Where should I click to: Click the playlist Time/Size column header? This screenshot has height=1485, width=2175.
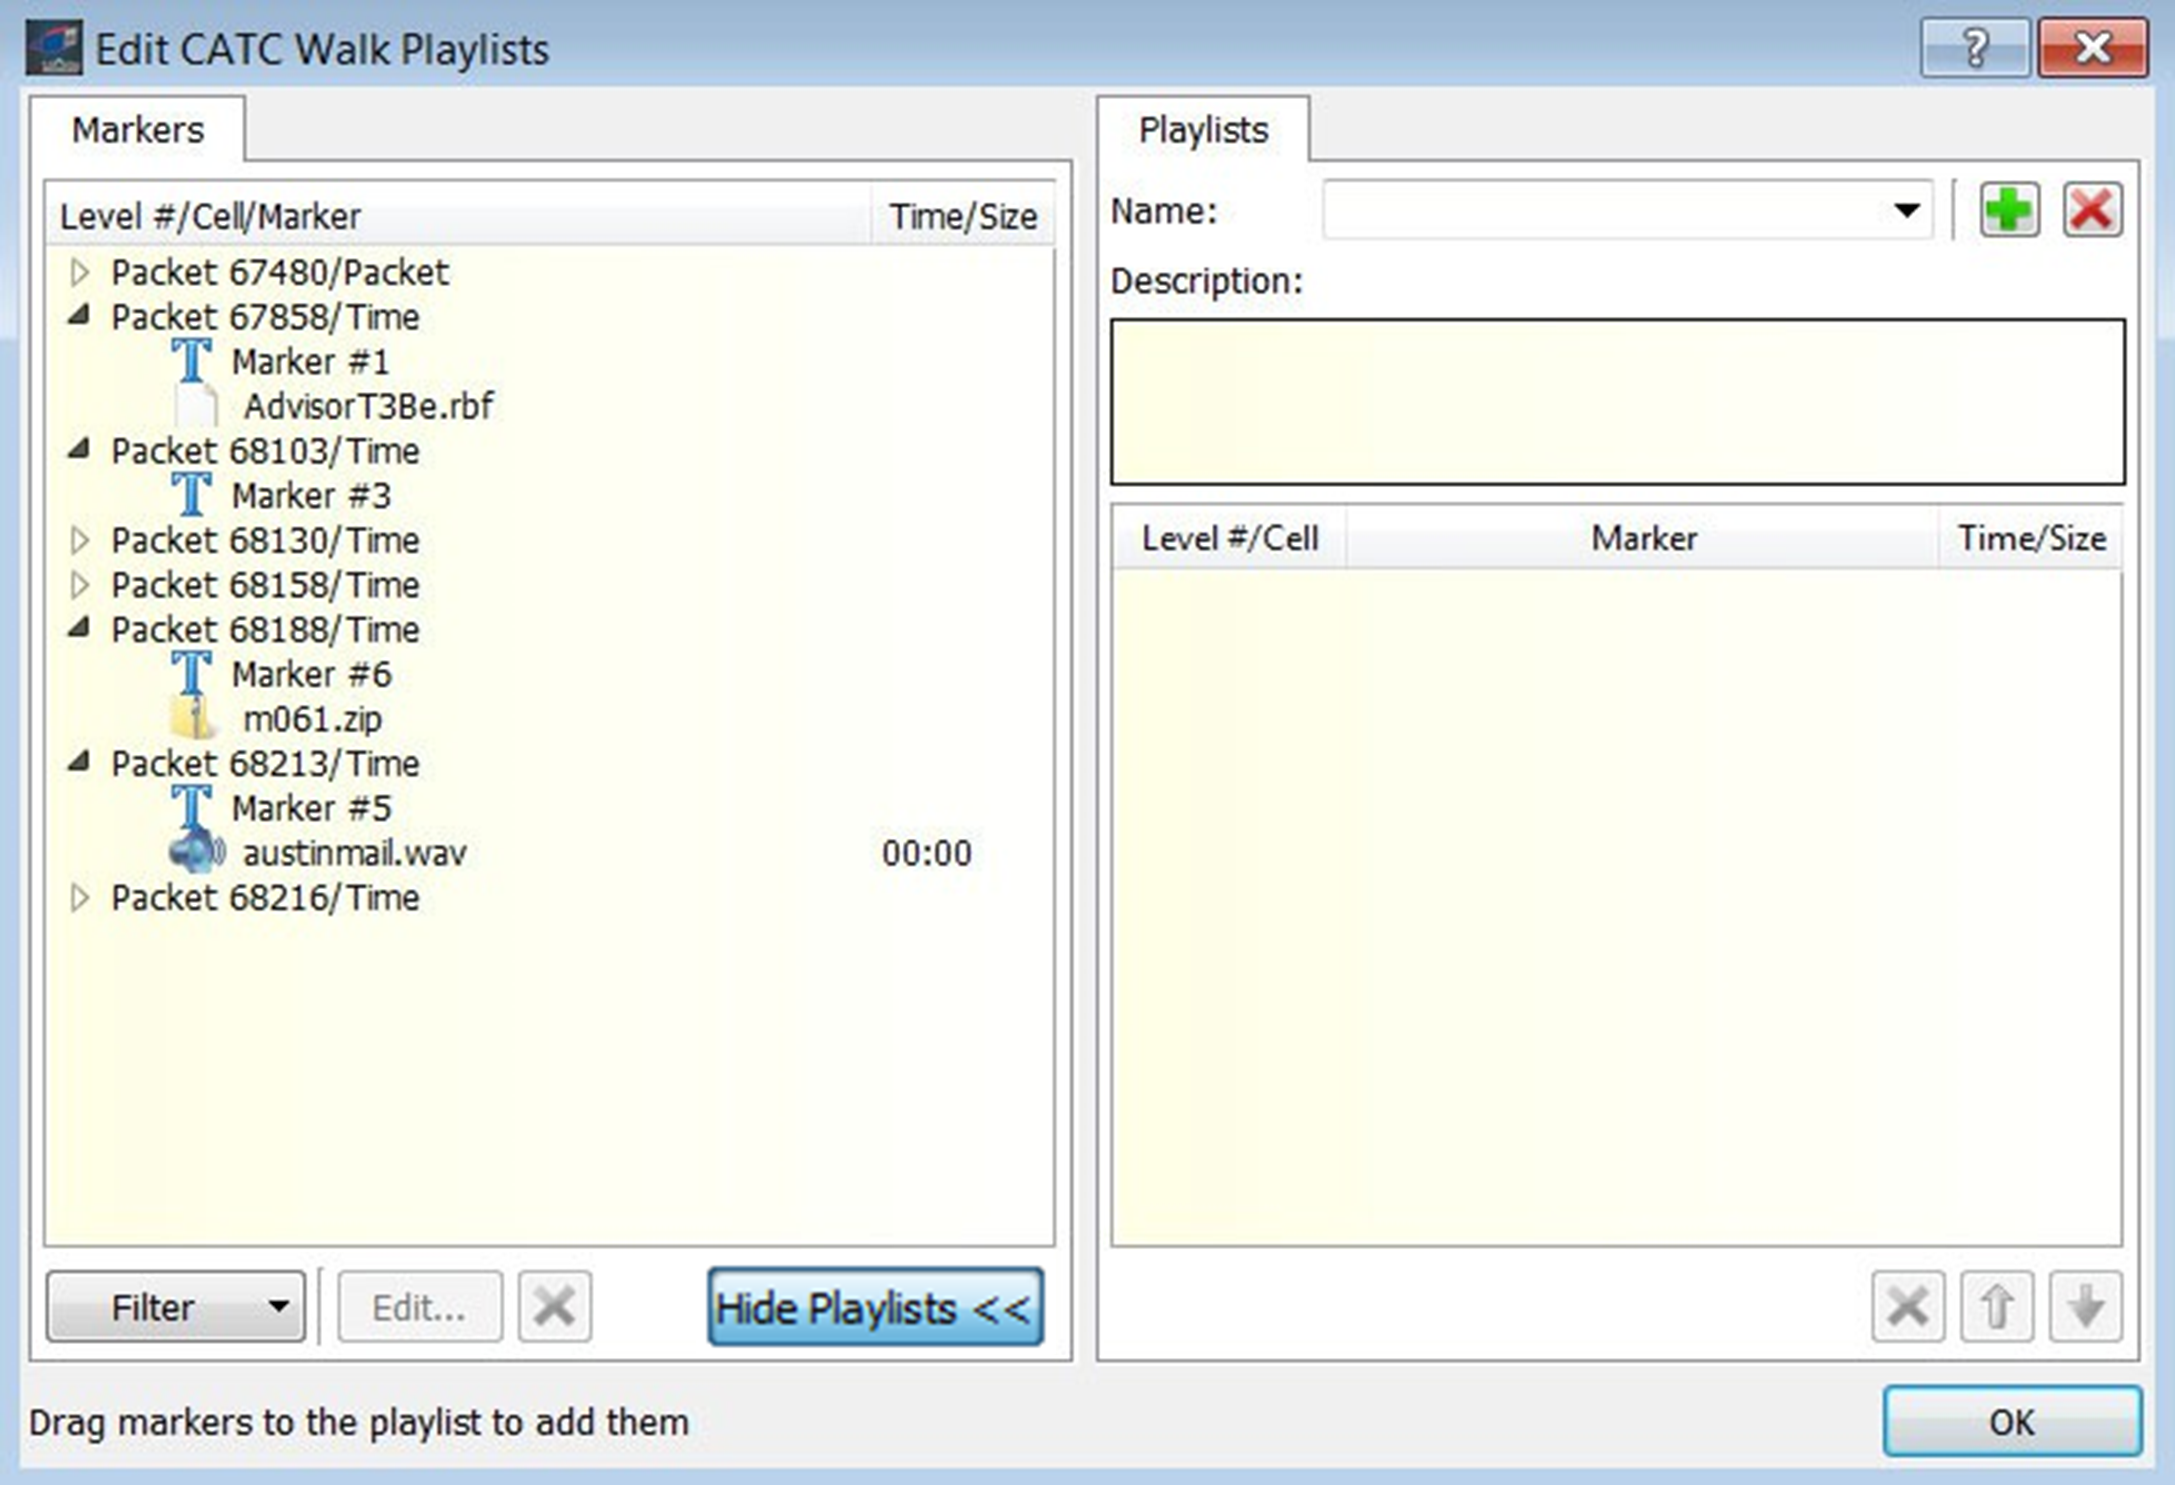click(x=2031, y=538)
